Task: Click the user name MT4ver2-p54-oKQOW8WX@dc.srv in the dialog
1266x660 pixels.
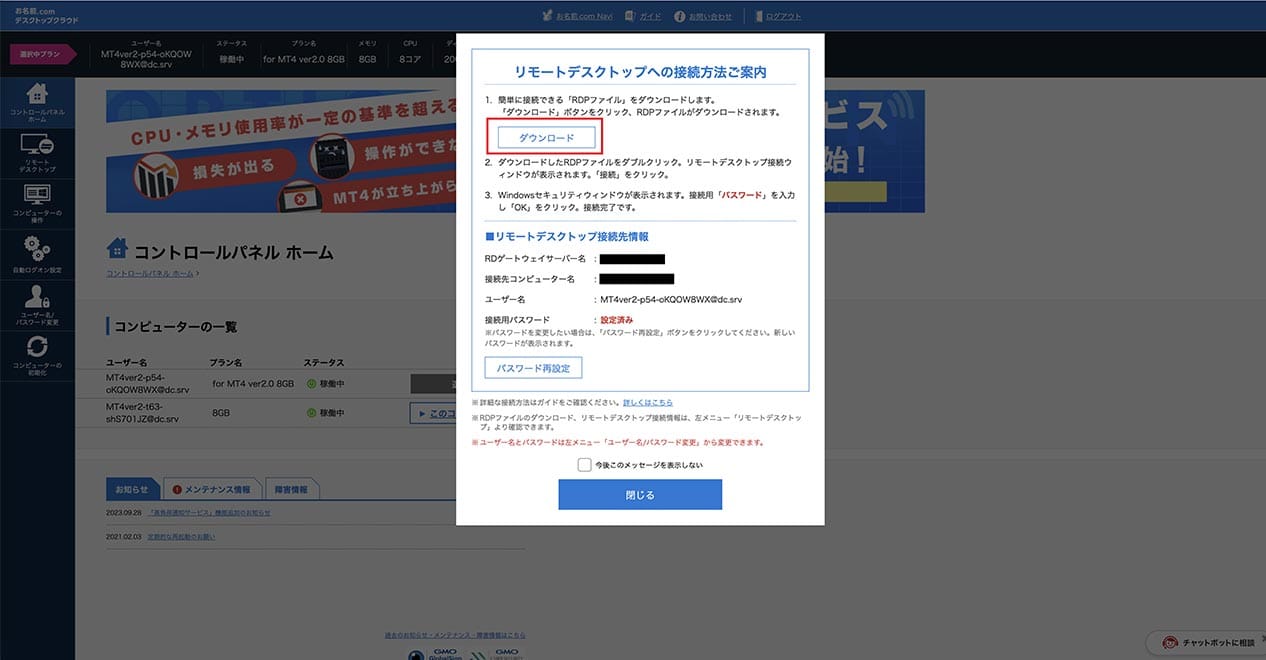Action: click(x=671, y=299)
